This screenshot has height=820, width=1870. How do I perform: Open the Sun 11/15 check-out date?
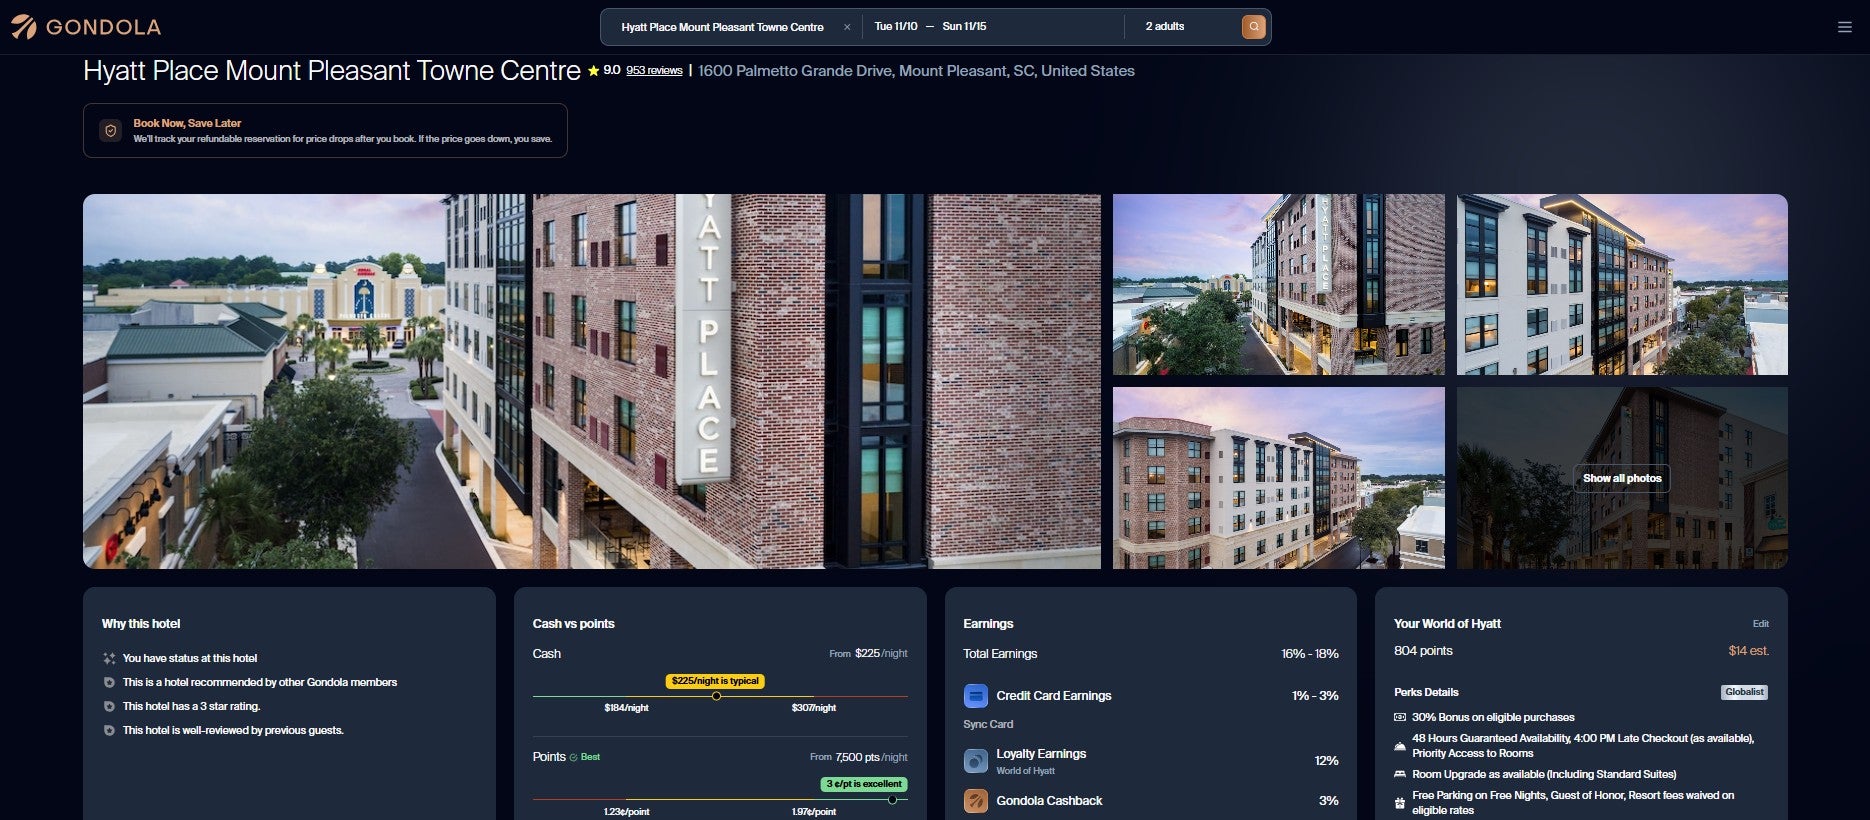click(964, 27)
